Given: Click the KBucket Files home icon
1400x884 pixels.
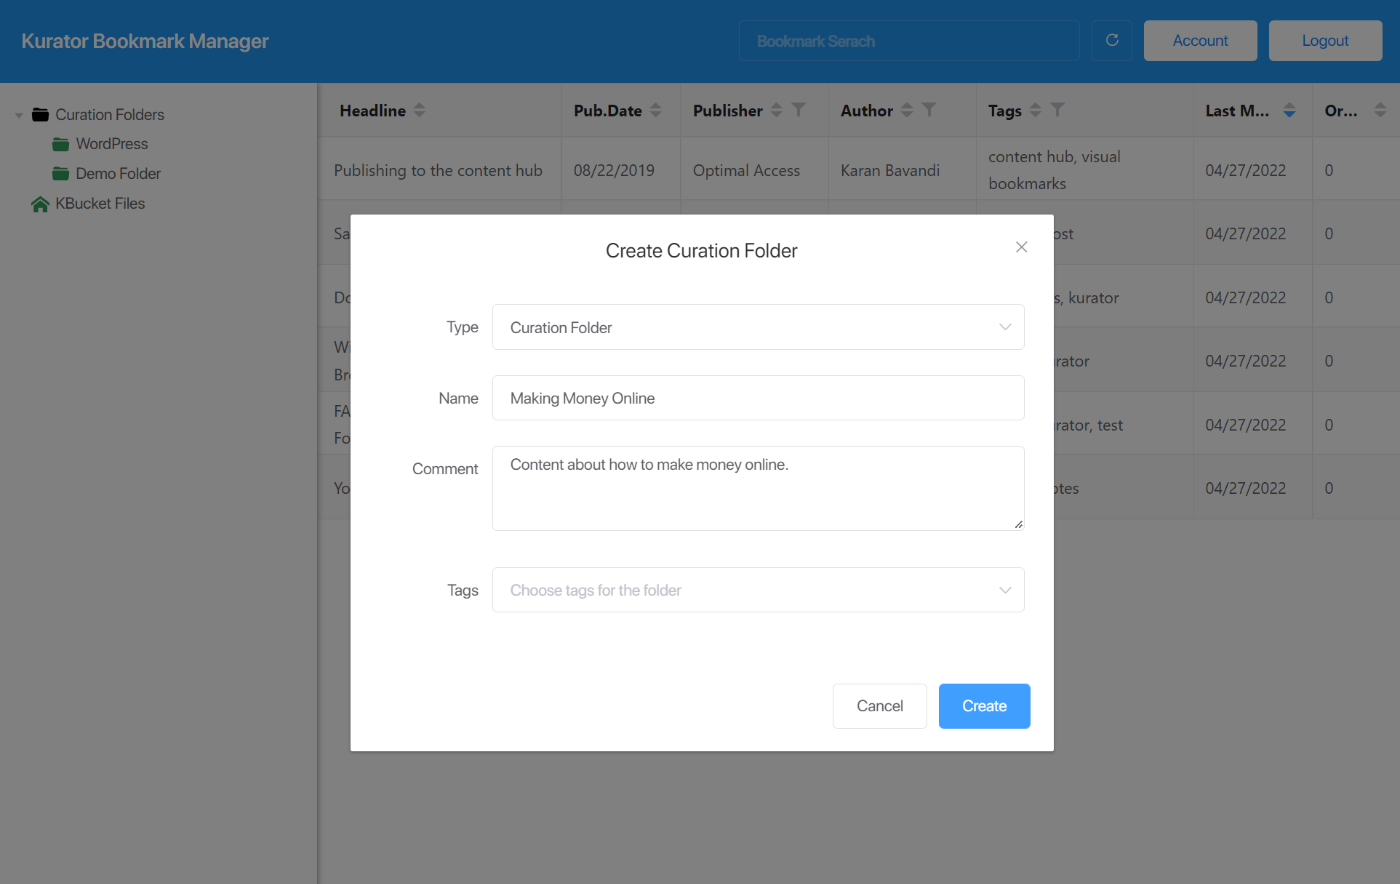Looking at the screenshot, I should pos(40,204).
